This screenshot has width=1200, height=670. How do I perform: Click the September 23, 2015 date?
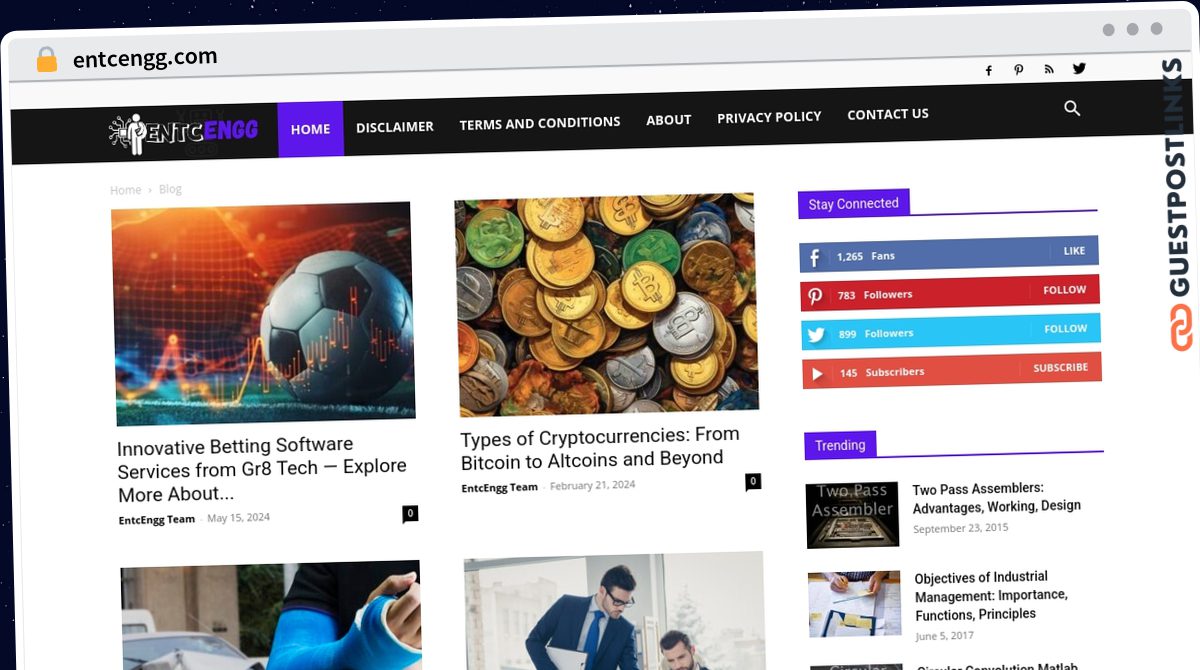point(961,528)
